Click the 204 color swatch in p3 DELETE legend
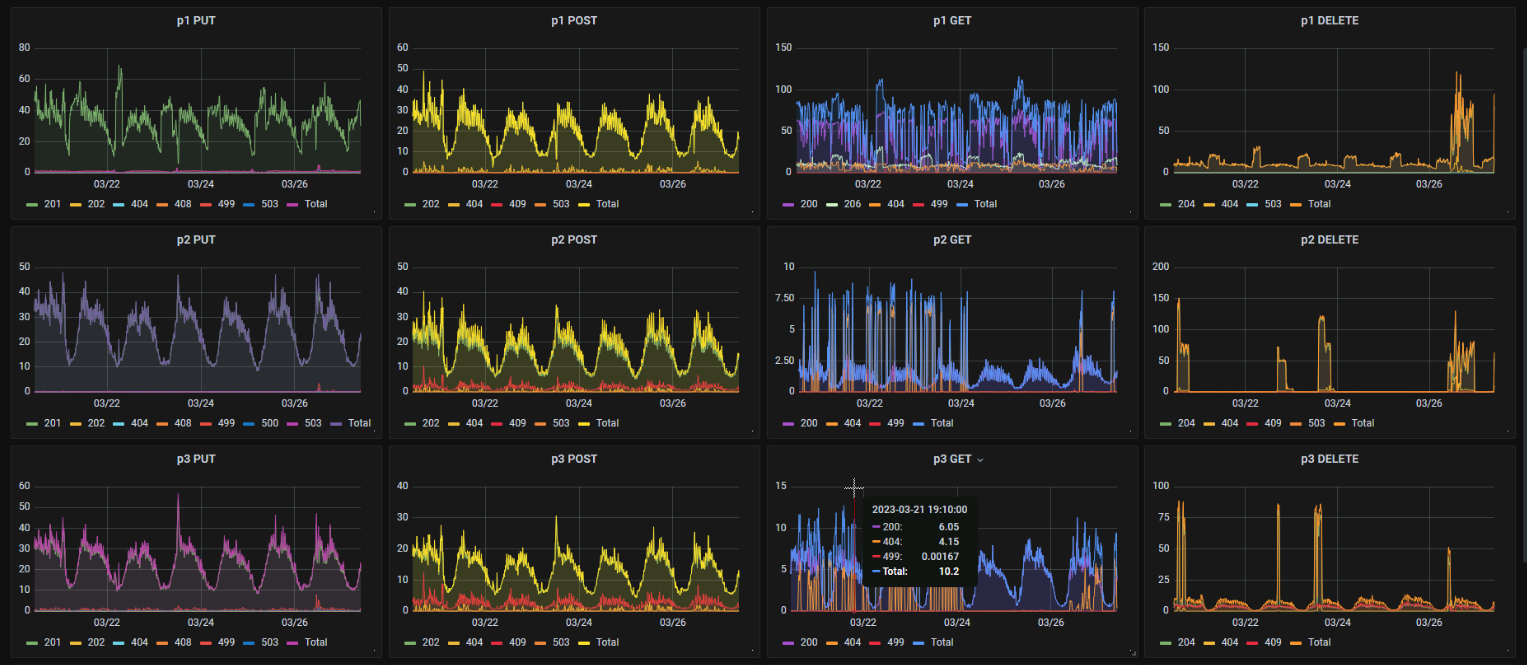 1167,642
